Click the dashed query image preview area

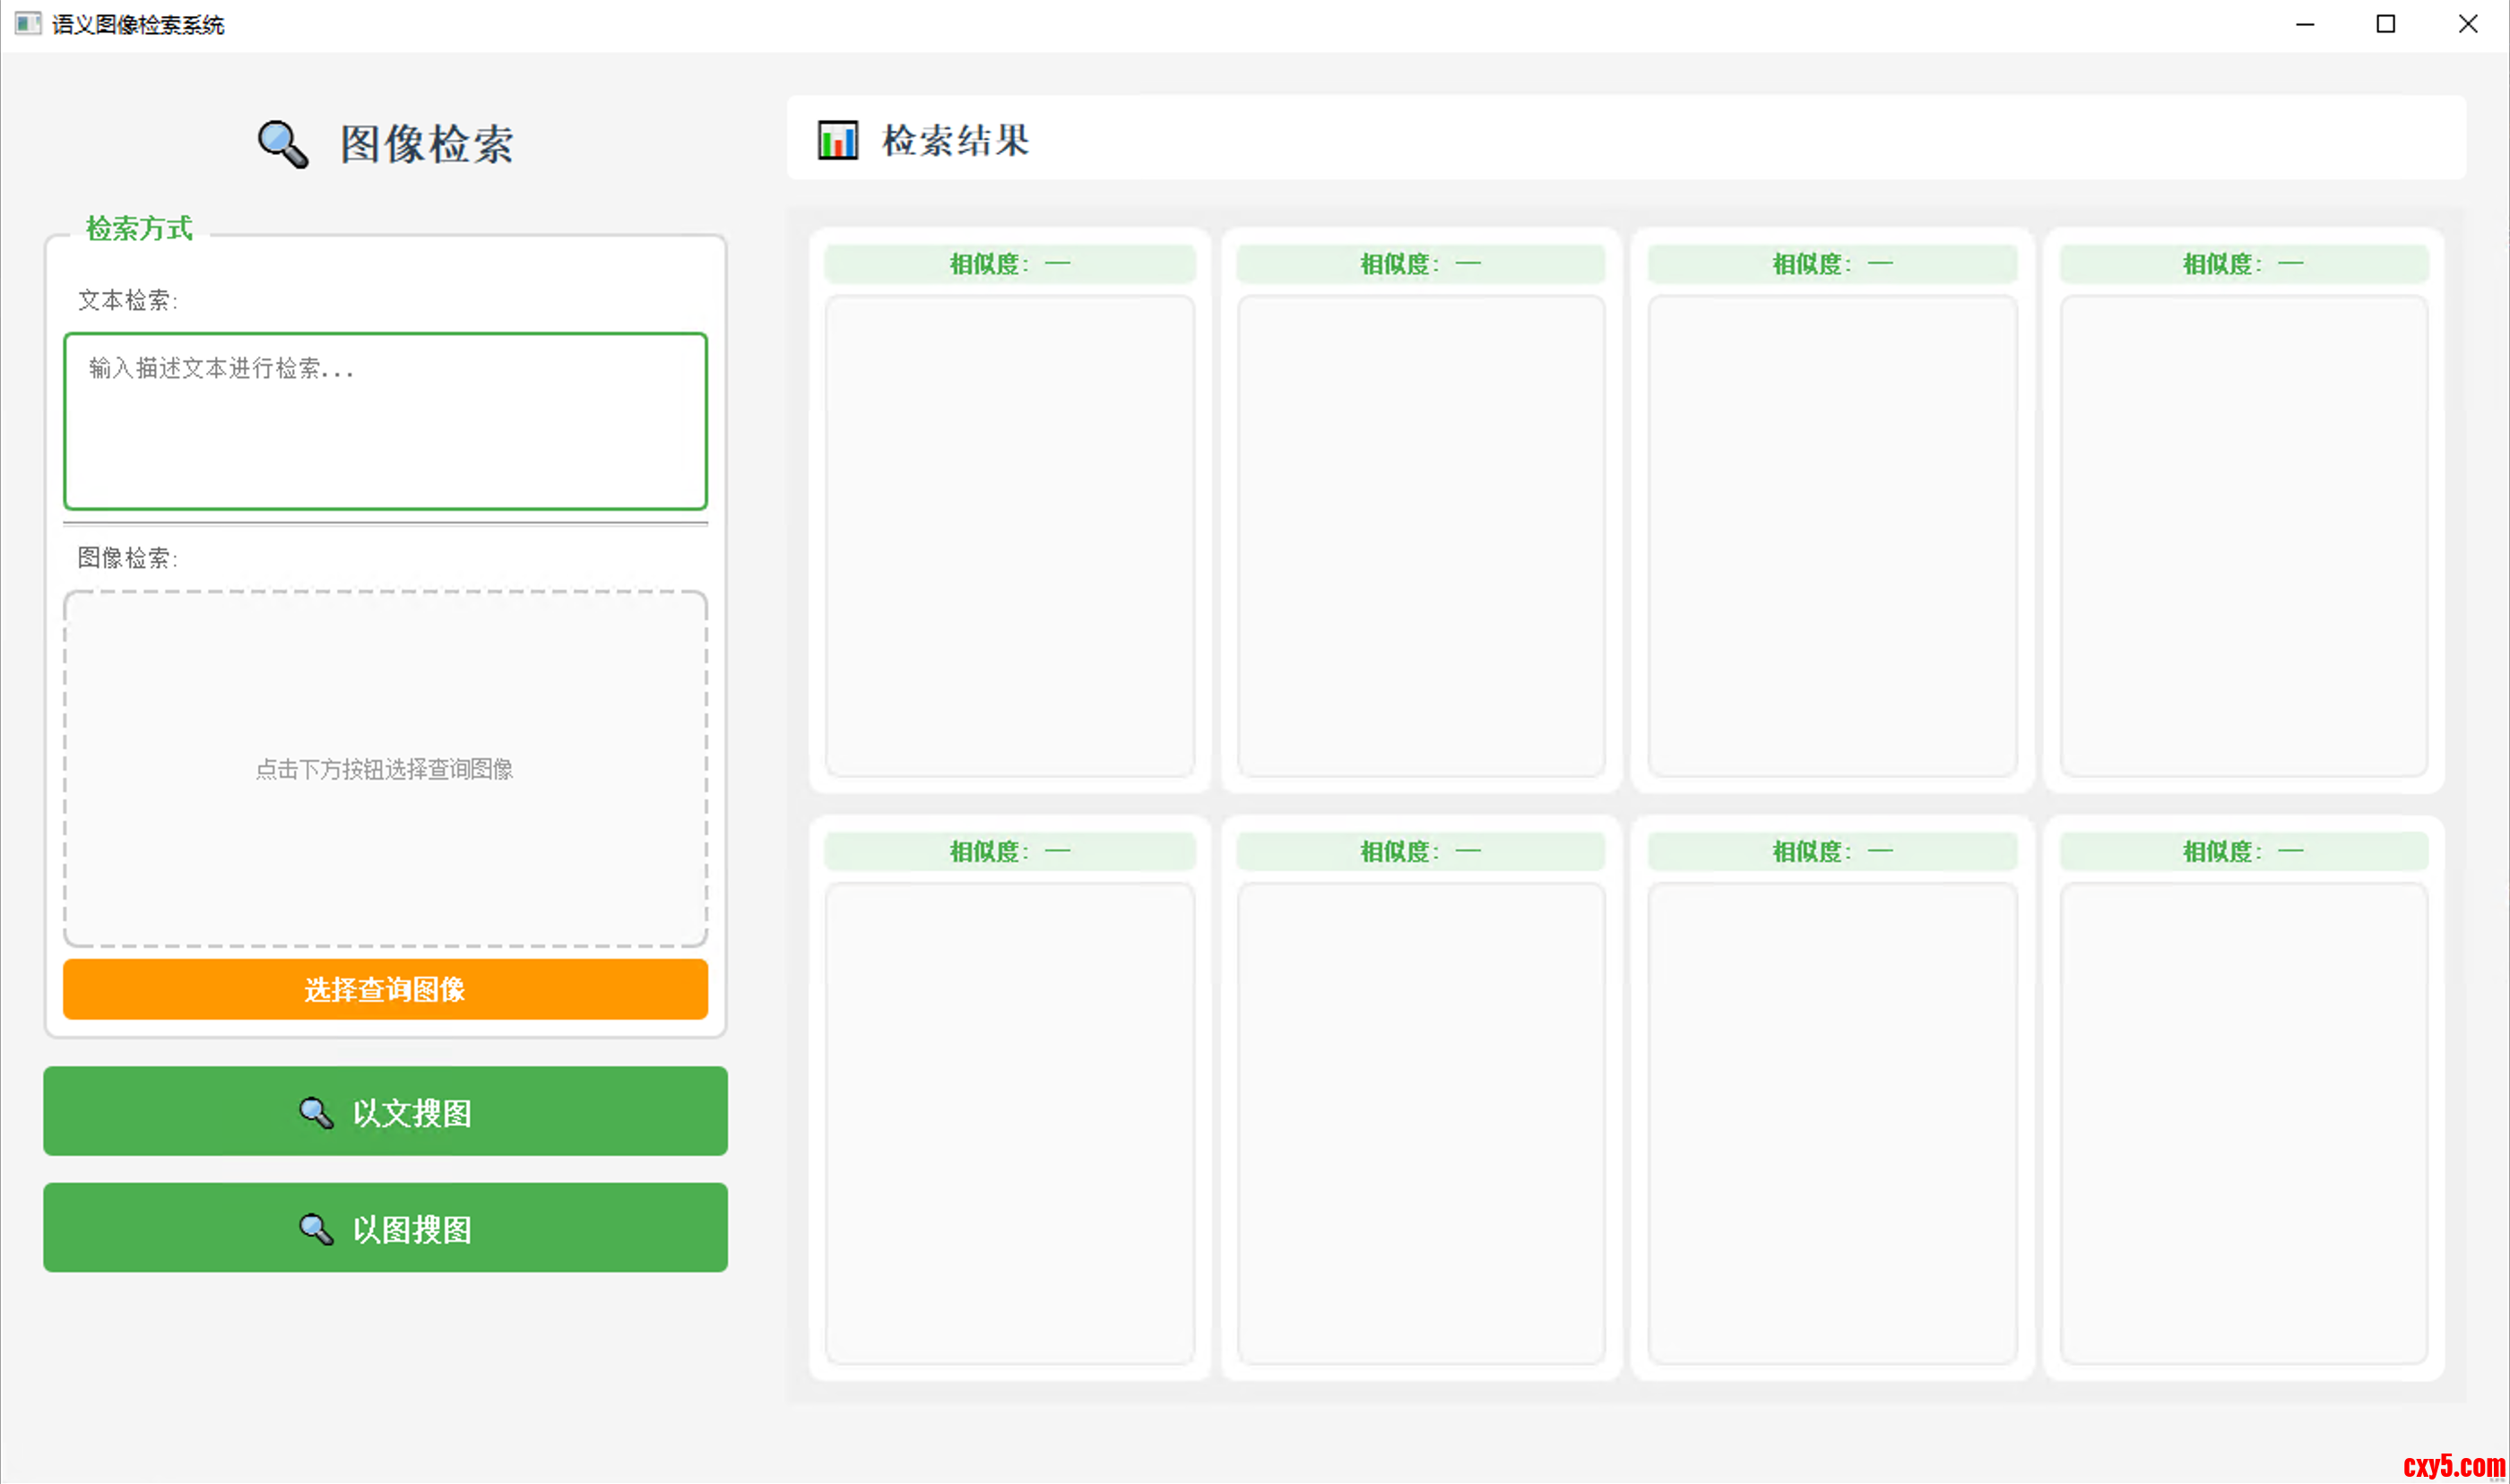385,768
